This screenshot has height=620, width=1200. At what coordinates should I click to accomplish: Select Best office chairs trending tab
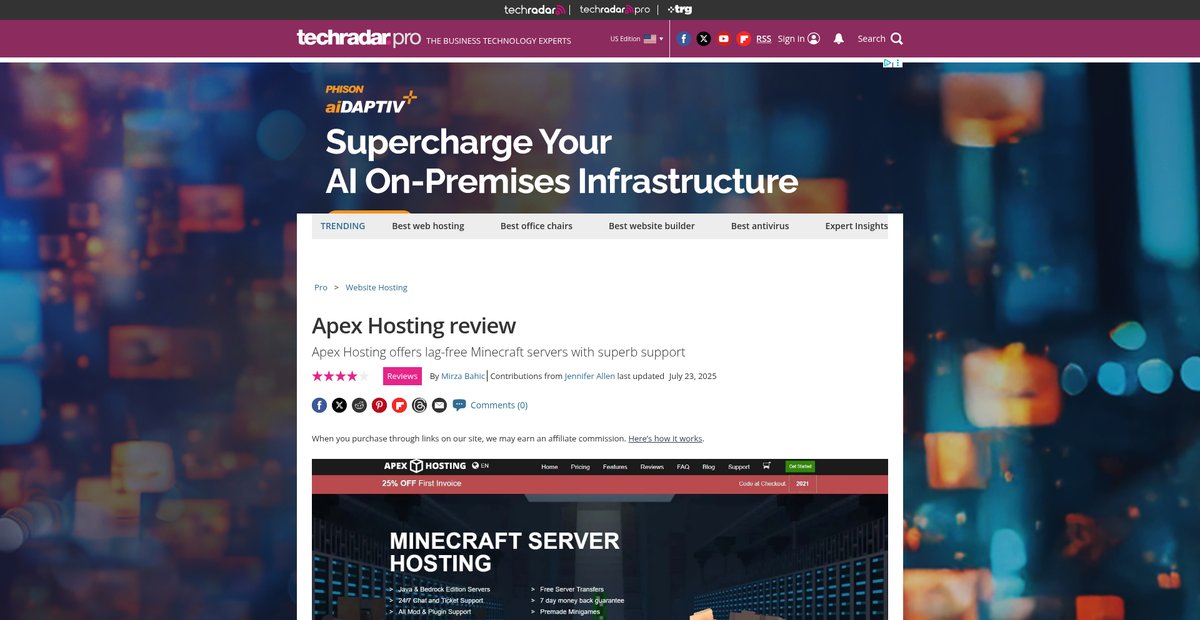537,226
